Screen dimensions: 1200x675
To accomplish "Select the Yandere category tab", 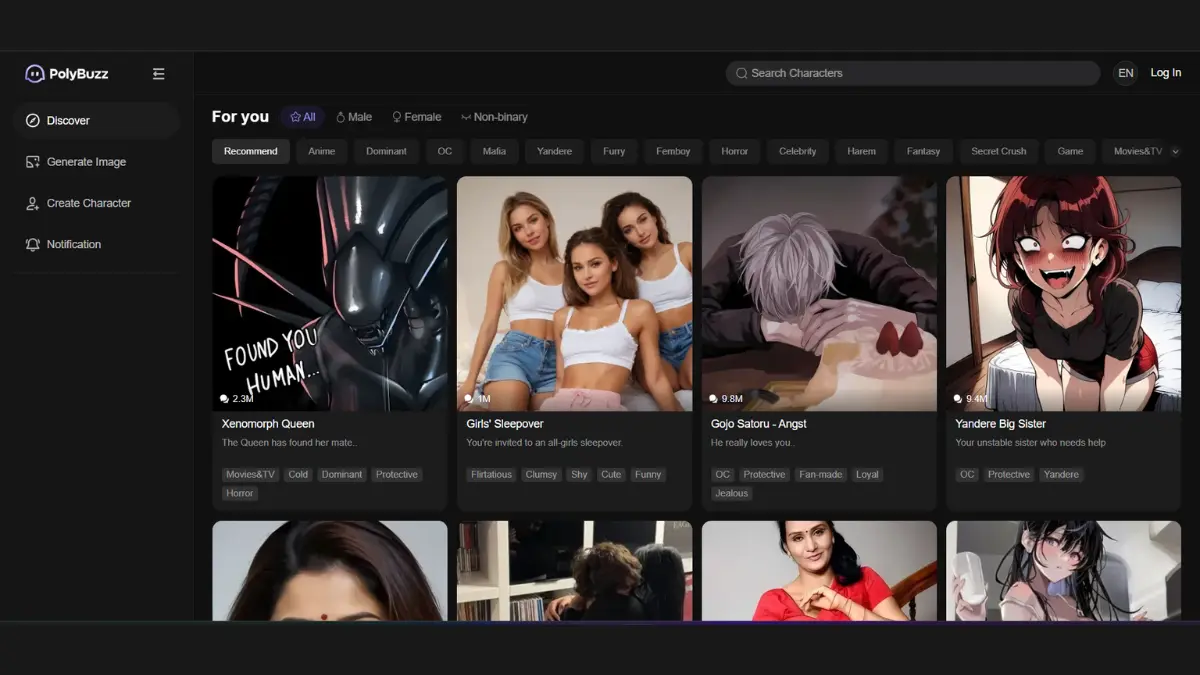I will click(554, 151).
